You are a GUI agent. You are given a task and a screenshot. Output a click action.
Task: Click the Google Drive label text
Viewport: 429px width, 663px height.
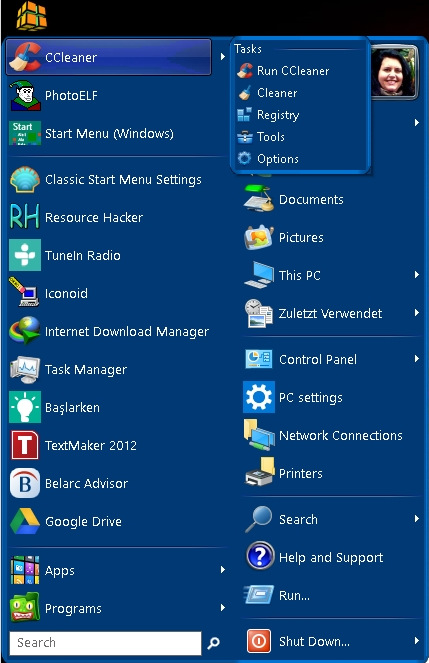(83, 522)
